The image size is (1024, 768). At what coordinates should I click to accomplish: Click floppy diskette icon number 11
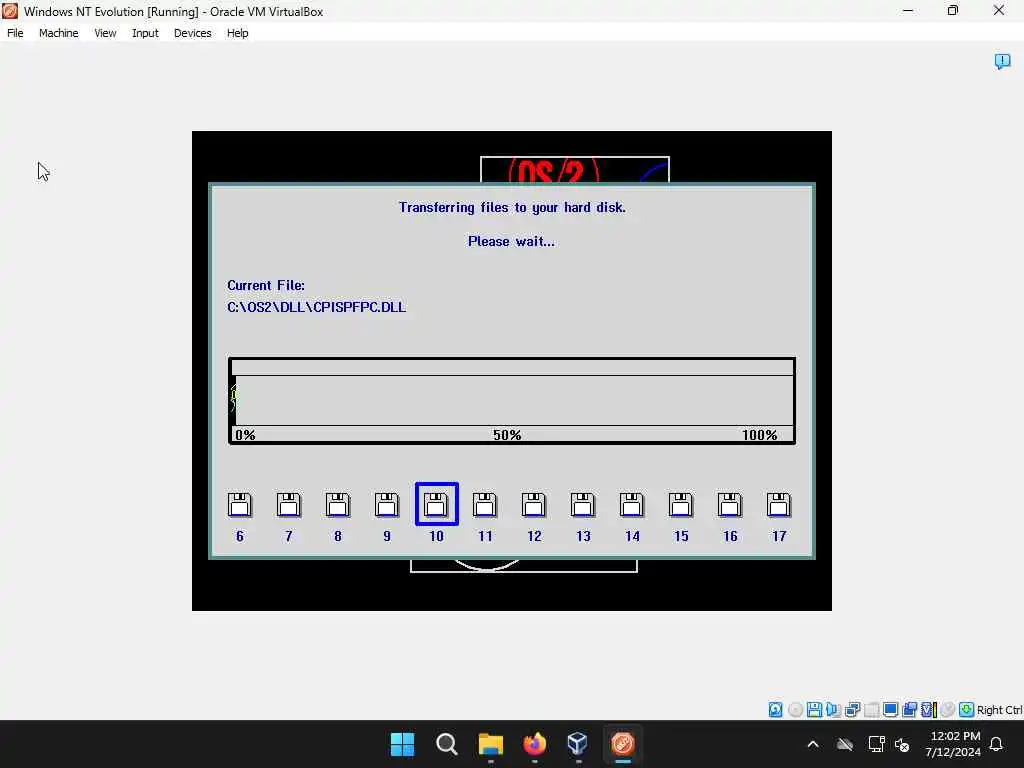[x=485, y=505]
